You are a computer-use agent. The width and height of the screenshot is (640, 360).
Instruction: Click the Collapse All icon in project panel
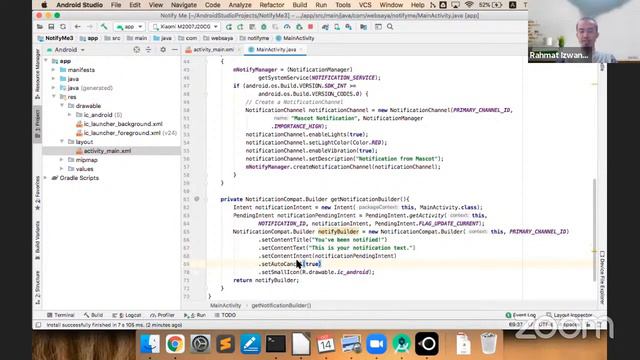point(149,50)
